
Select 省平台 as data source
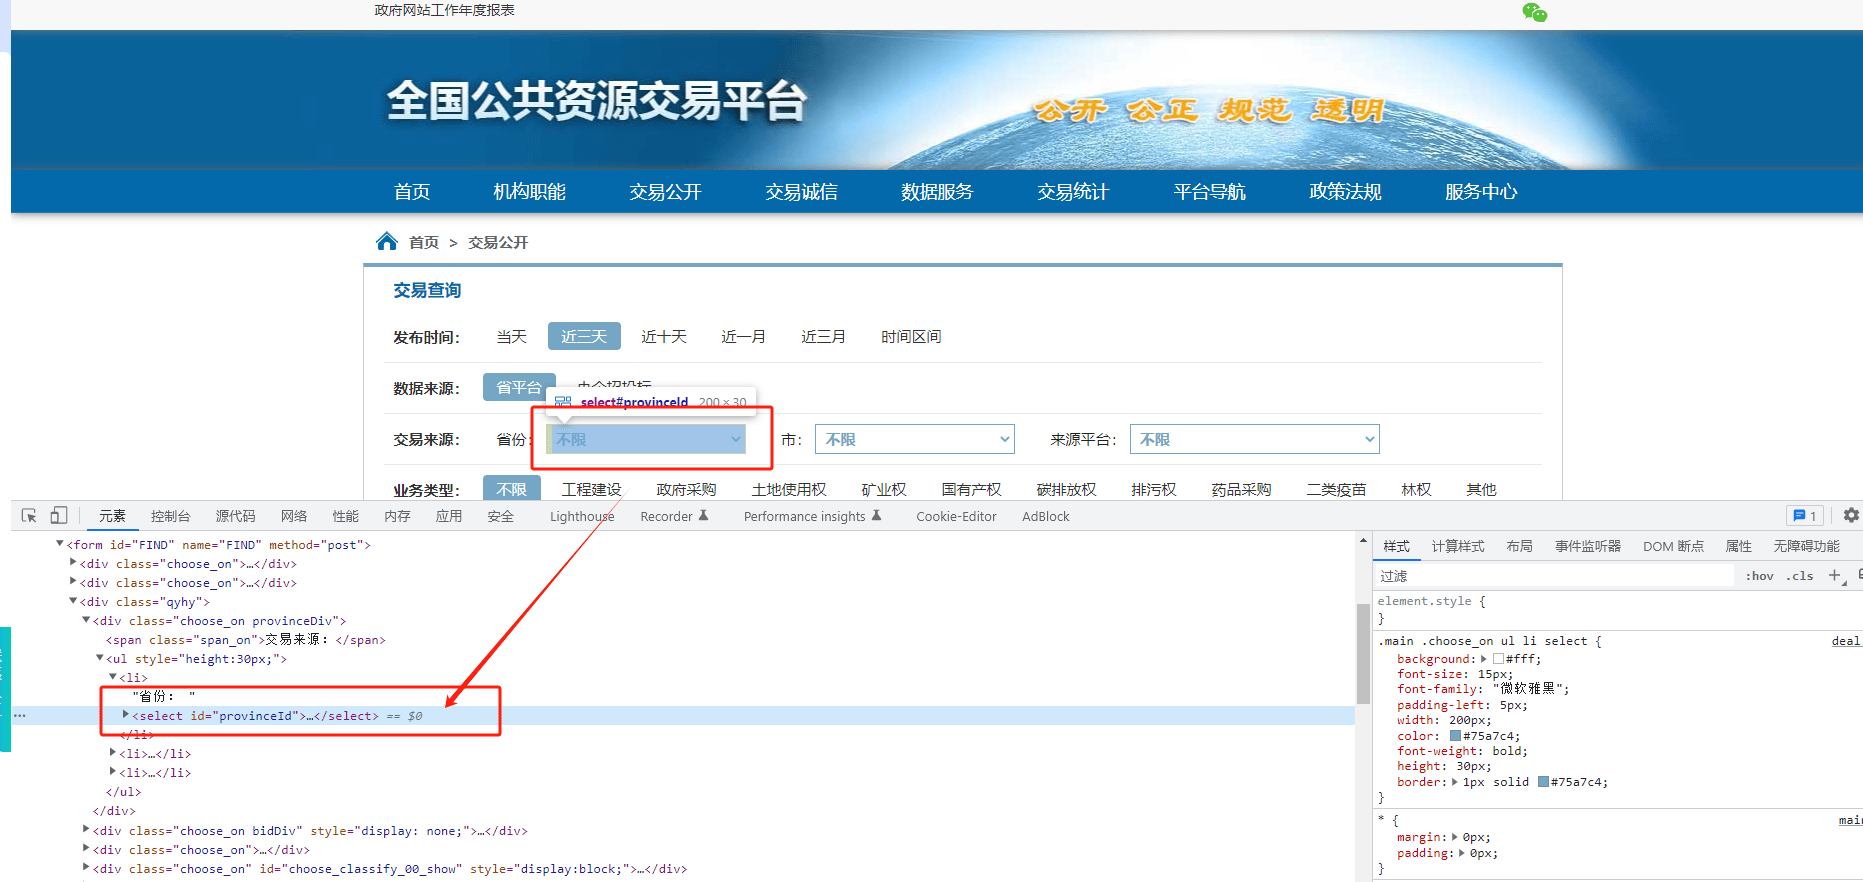(x=519, y=387)
